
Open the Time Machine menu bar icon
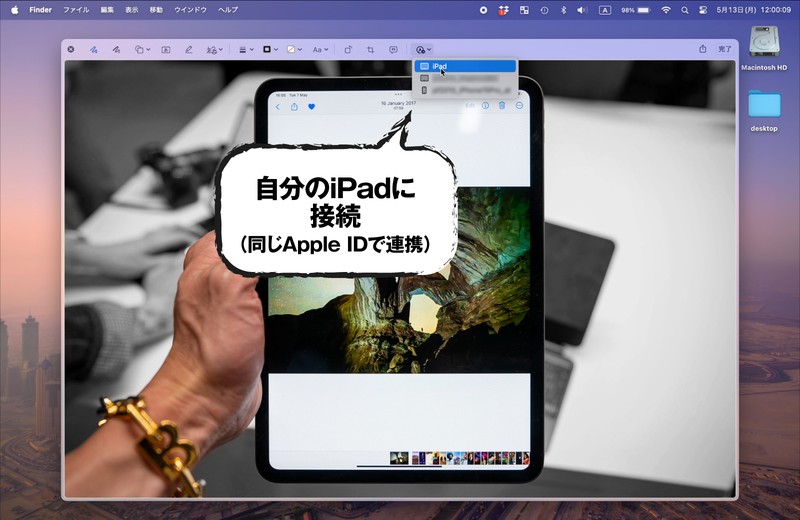click(544, 10)
